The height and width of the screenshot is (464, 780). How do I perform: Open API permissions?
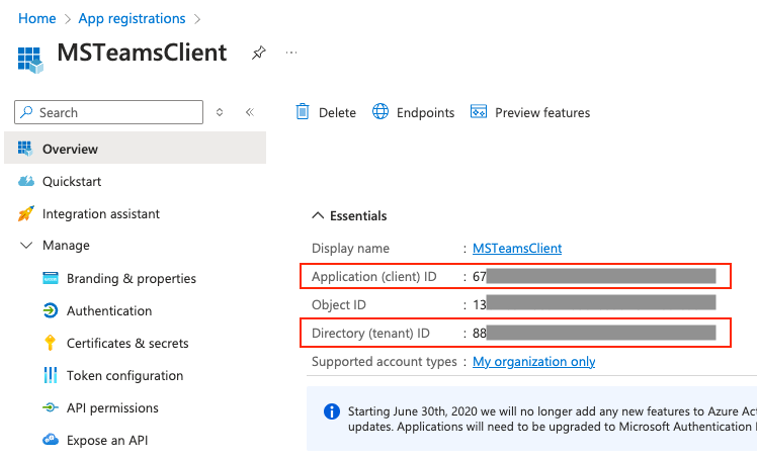point(112,408)
